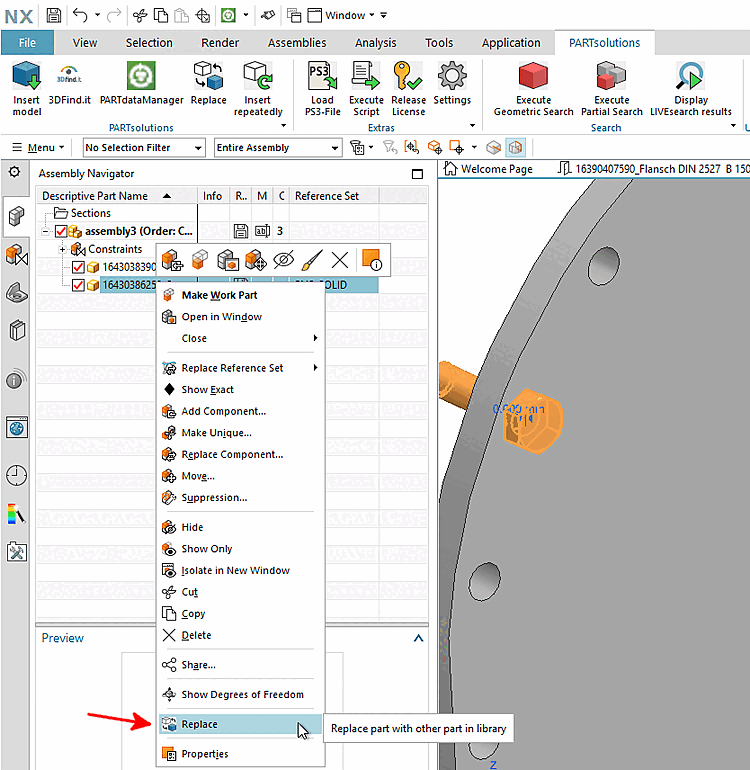Switch to the Assemblies tab
The width and height of the screenshot is (750, 770).
pos(297,43)
